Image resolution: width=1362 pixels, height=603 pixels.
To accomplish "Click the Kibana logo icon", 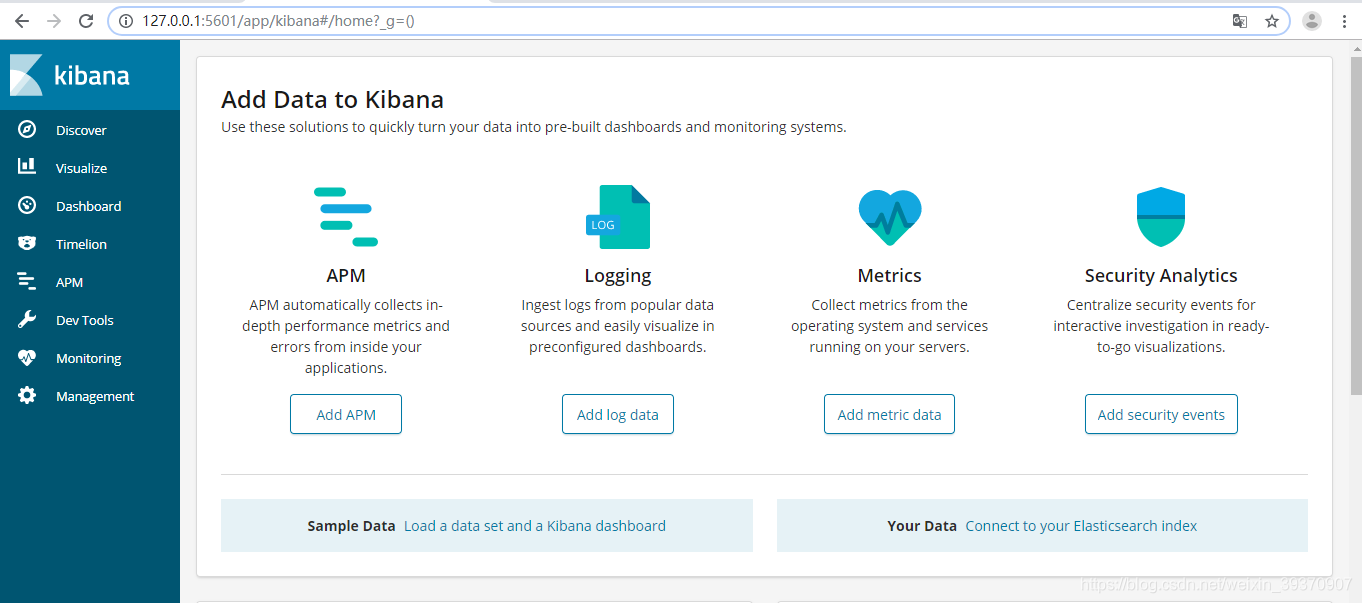I will pos(27,75).
